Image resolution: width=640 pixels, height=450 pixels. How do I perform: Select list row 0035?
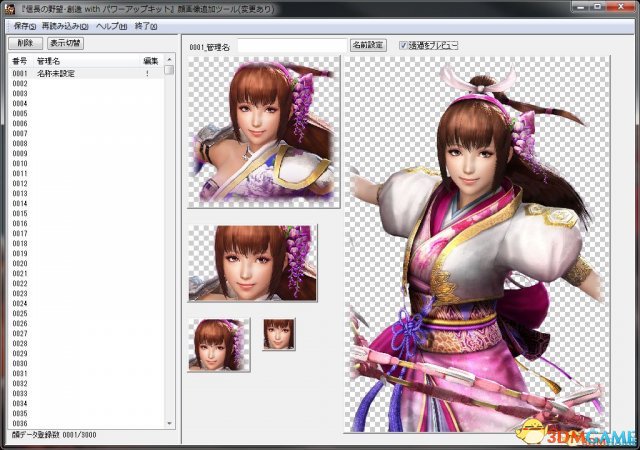click(87, 414)
